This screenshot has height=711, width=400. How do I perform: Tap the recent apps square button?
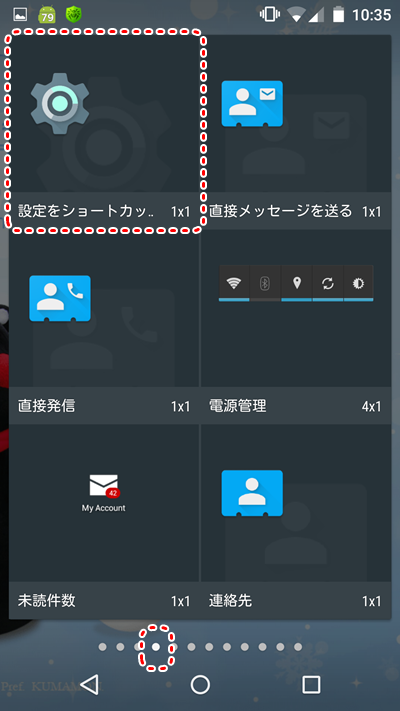coord(311,685)
